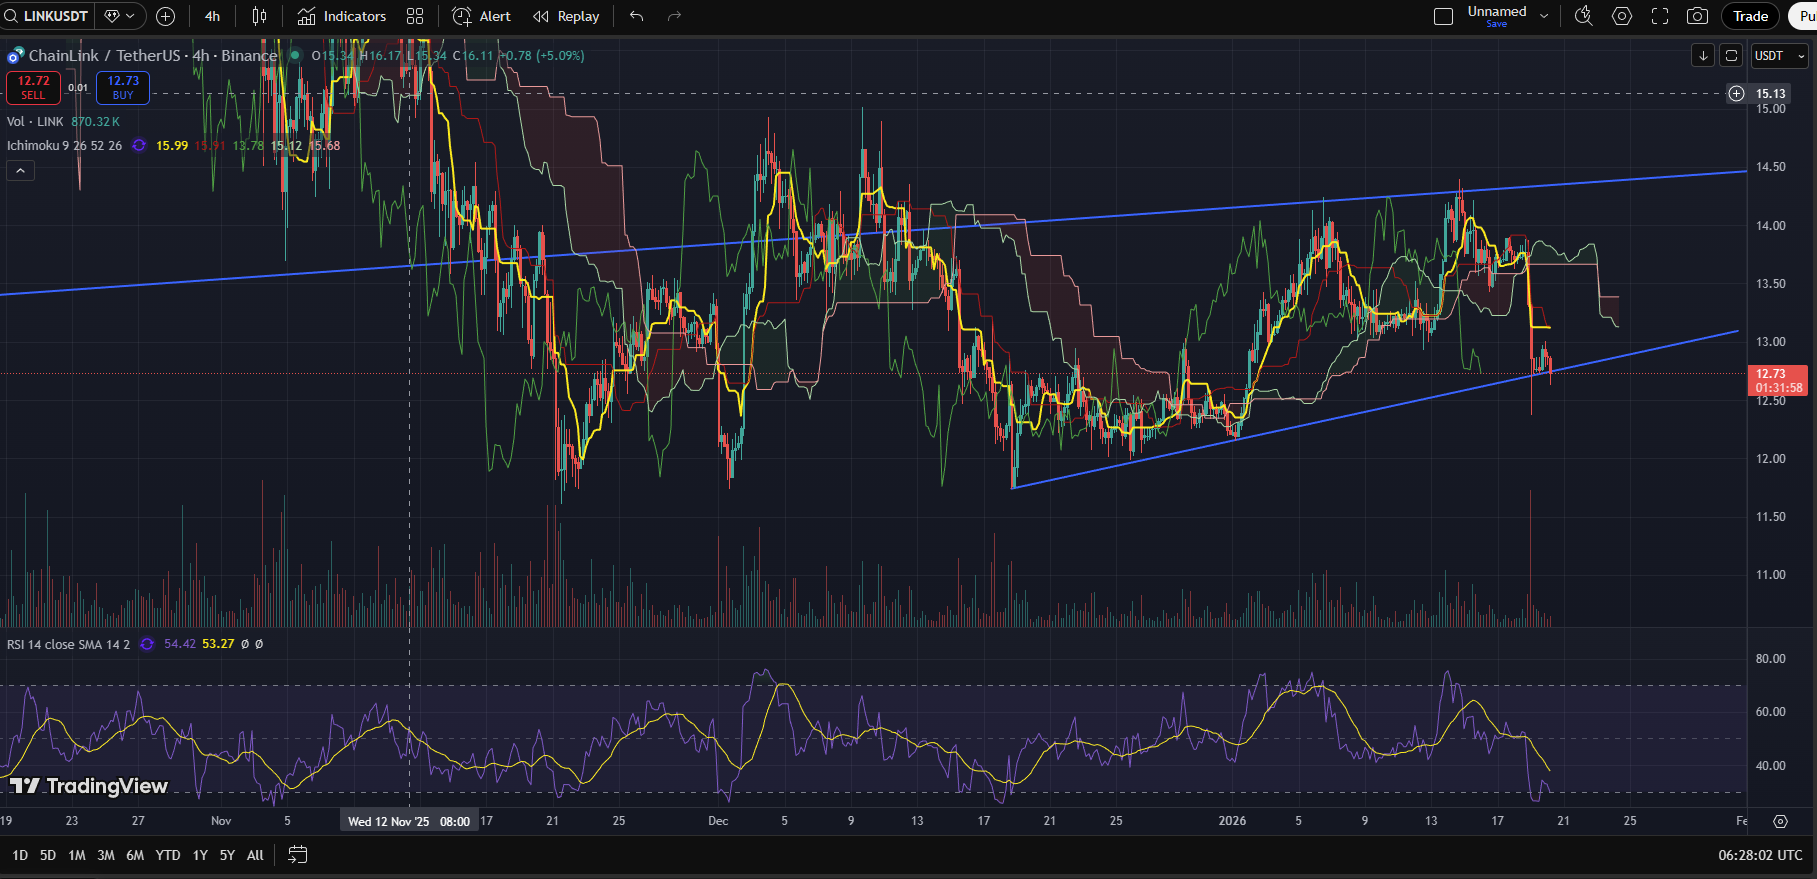
Task: Expand the Unnamed layout dropdown arrow
Action: pyautogui.click(x=1544, y=16)
